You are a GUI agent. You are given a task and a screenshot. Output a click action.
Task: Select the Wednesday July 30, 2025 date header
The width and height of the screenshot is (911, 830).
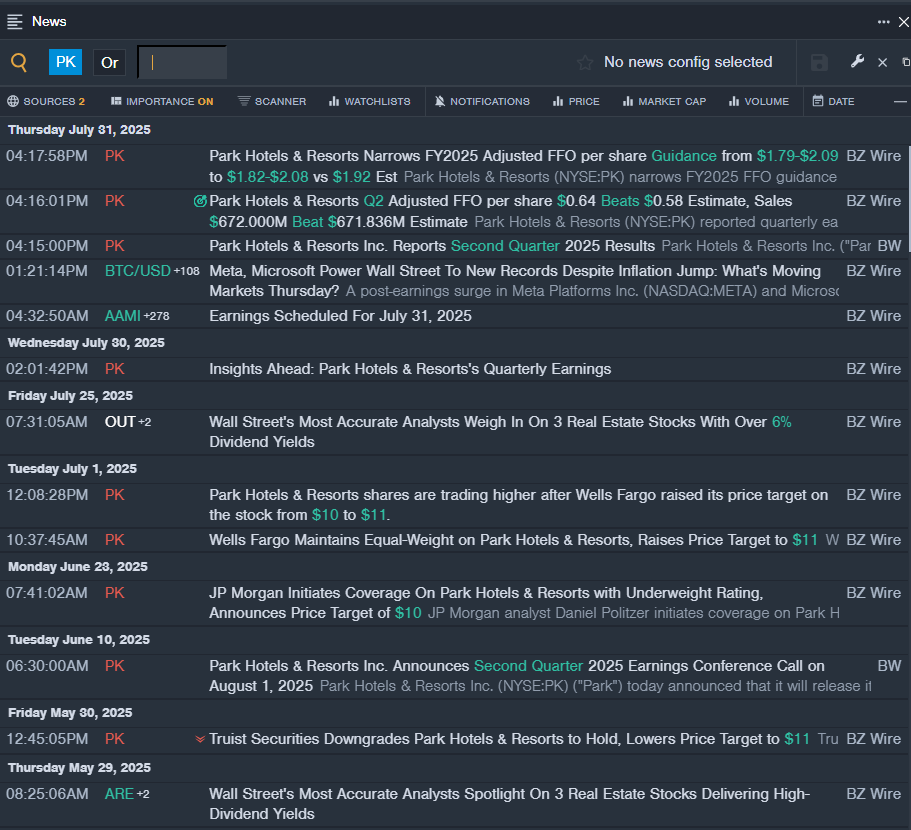(87, 343)
